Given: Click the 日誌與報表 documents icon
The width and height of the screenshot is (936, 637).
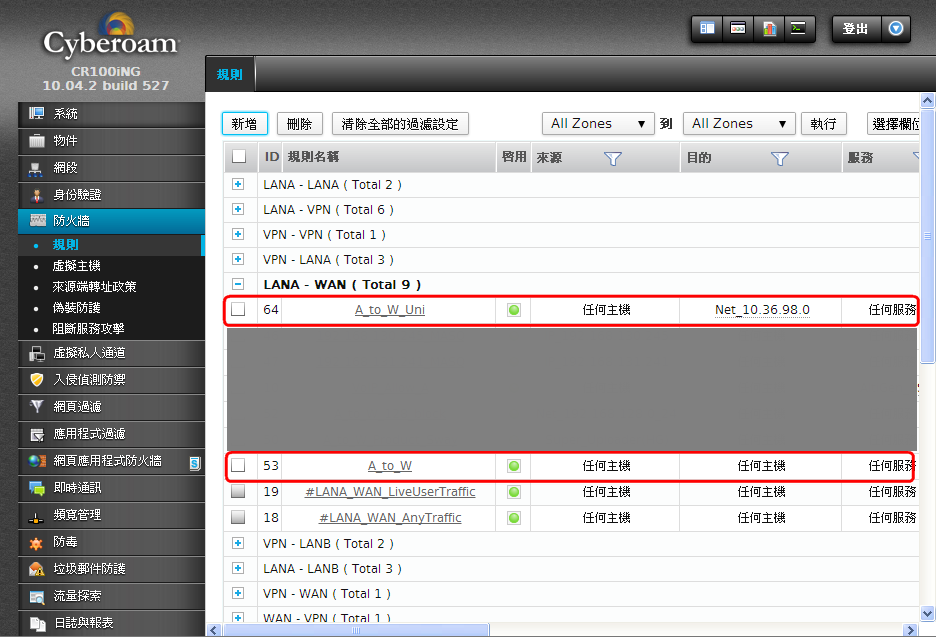Looking at the screenshot, I should click(38, 623).
